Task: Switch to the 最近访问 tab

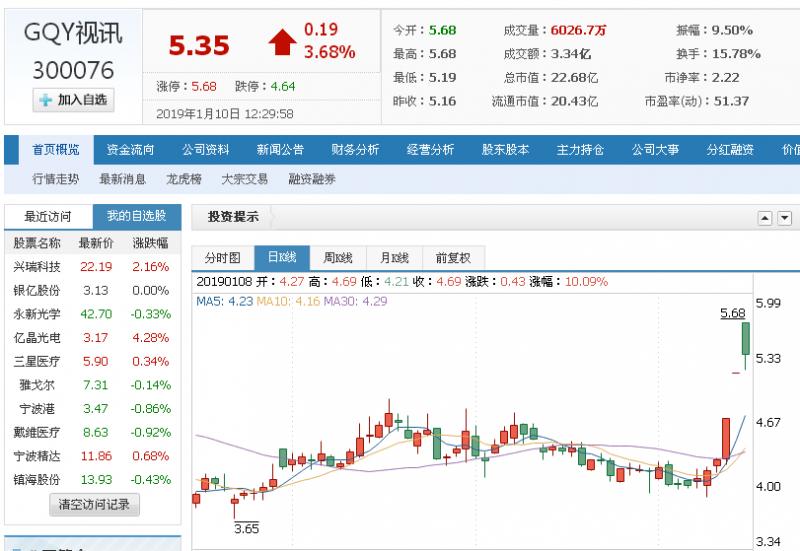Action: [48, 217]
